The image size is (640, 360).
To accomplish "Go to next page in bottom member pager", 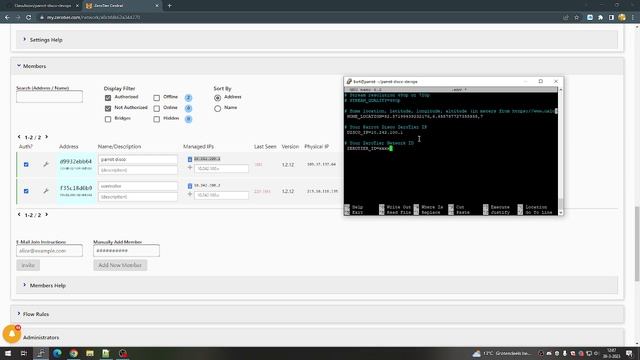I will coord(47,215).
